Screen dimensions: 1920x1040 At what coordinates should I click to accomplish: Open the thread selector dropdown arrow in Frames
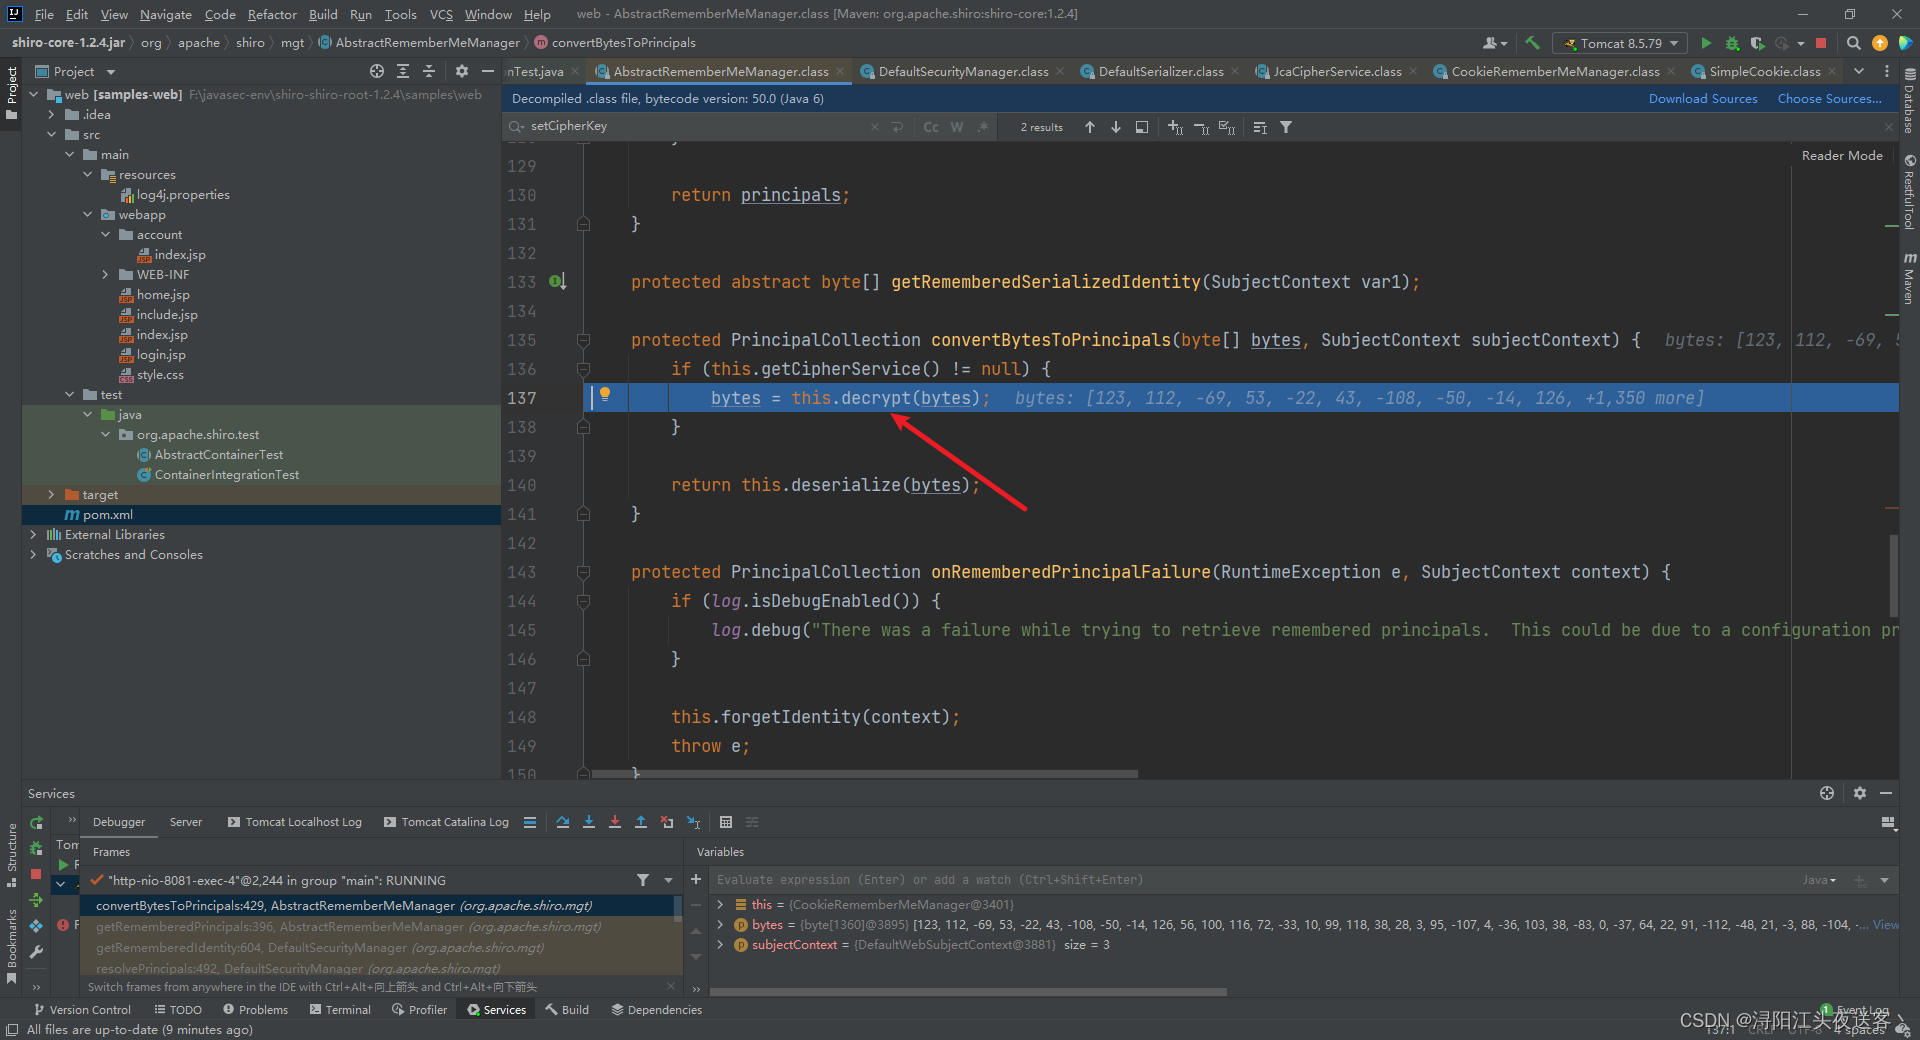tap(669, 880)
